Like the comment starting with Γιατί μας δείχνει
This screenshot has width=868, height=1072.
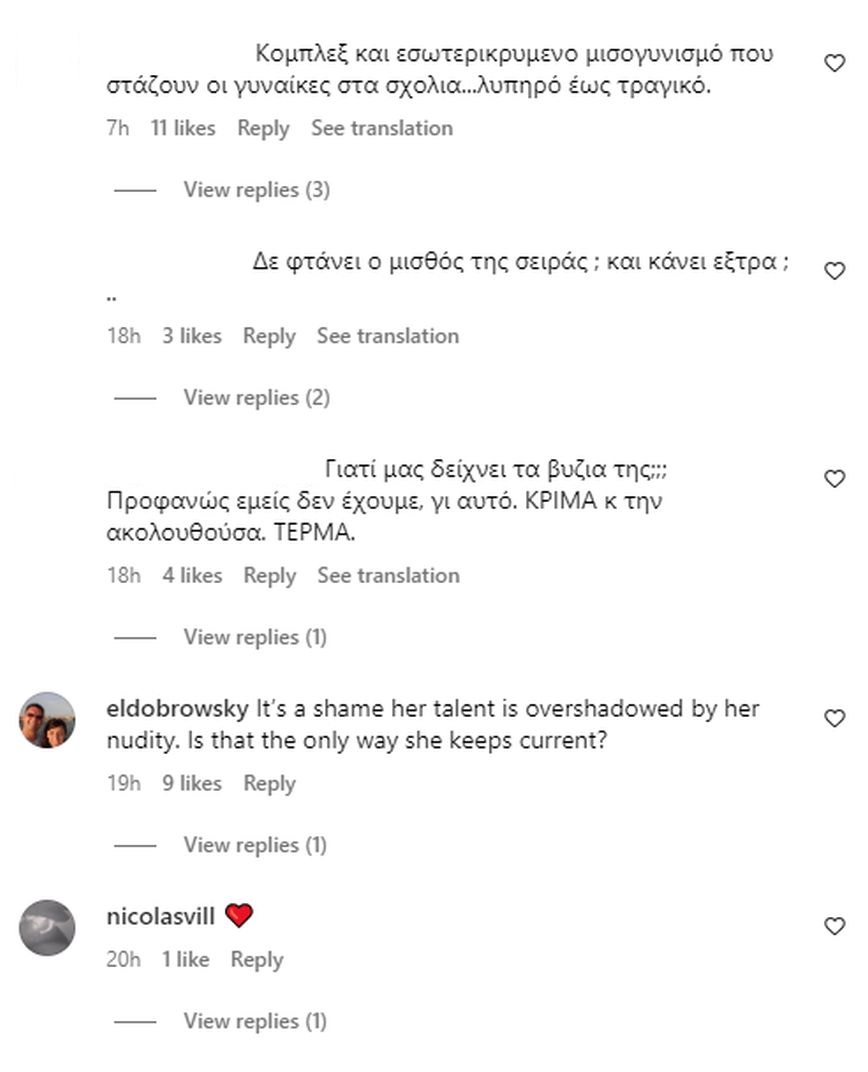(834, 479)
